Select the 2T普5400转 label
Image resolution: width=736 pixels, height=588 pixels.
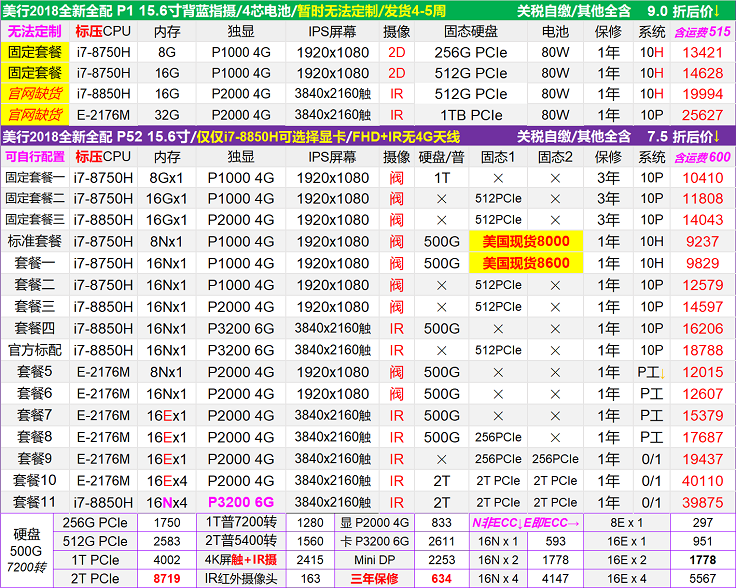[241, 541]
